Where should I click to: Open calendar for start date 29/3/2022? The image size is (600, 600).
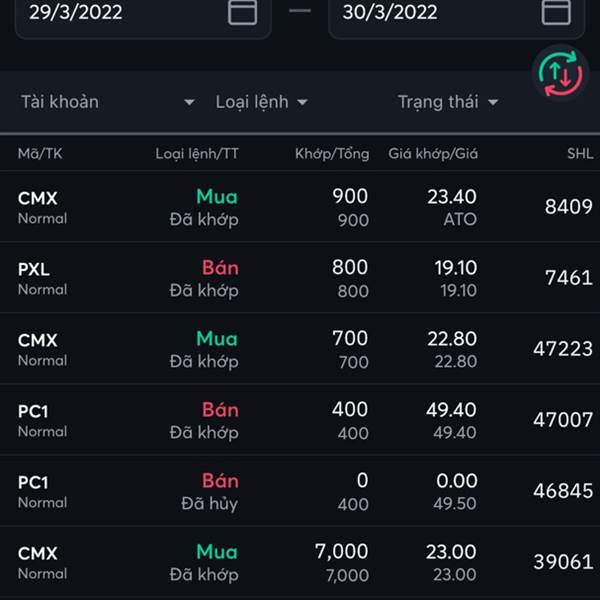(242, 12)
